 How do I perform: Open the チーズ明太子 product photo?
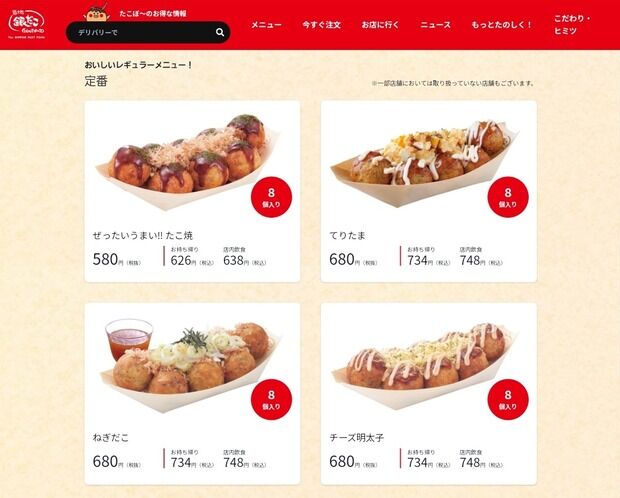[x=423, y=366]
